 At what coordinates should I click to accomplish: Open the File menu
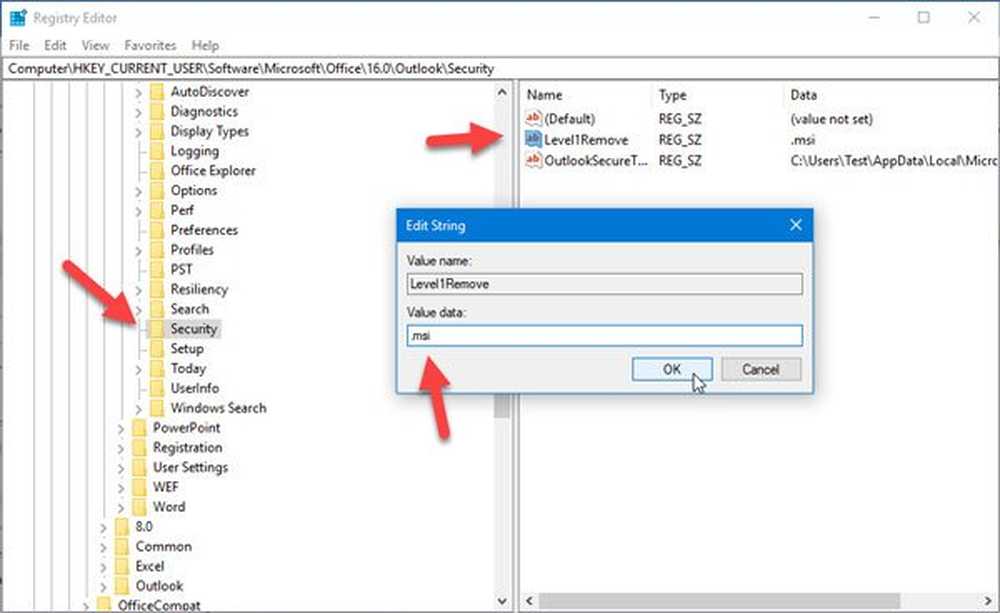click(x=19, y=45)
